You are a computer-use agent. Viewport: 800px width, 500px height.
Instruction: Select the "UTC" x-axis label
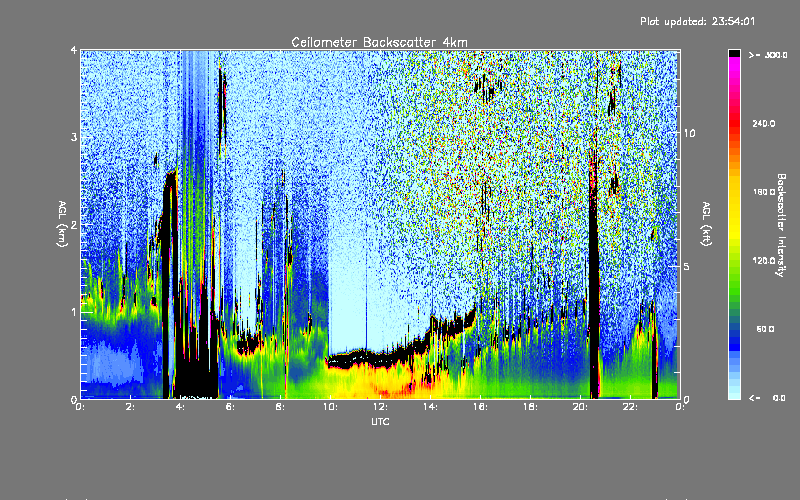(x=380, y=421)
